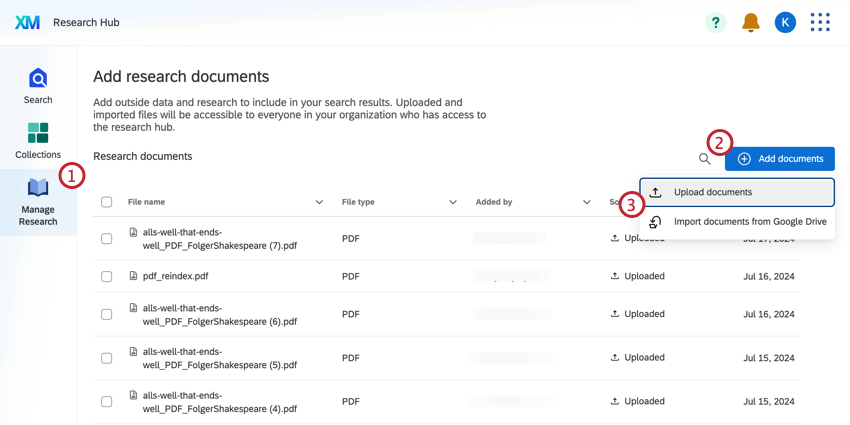
Task: Click the research documents search magnifier icon
Action: [705, 159]
